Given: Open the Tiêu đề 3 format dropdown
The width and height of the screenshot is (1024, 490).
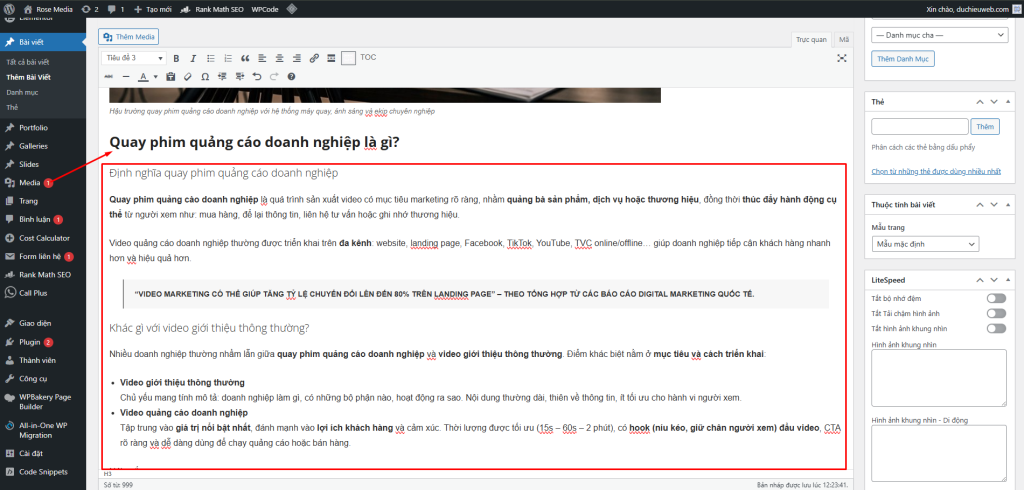Looking at the screenshot, I should [134, 58].
